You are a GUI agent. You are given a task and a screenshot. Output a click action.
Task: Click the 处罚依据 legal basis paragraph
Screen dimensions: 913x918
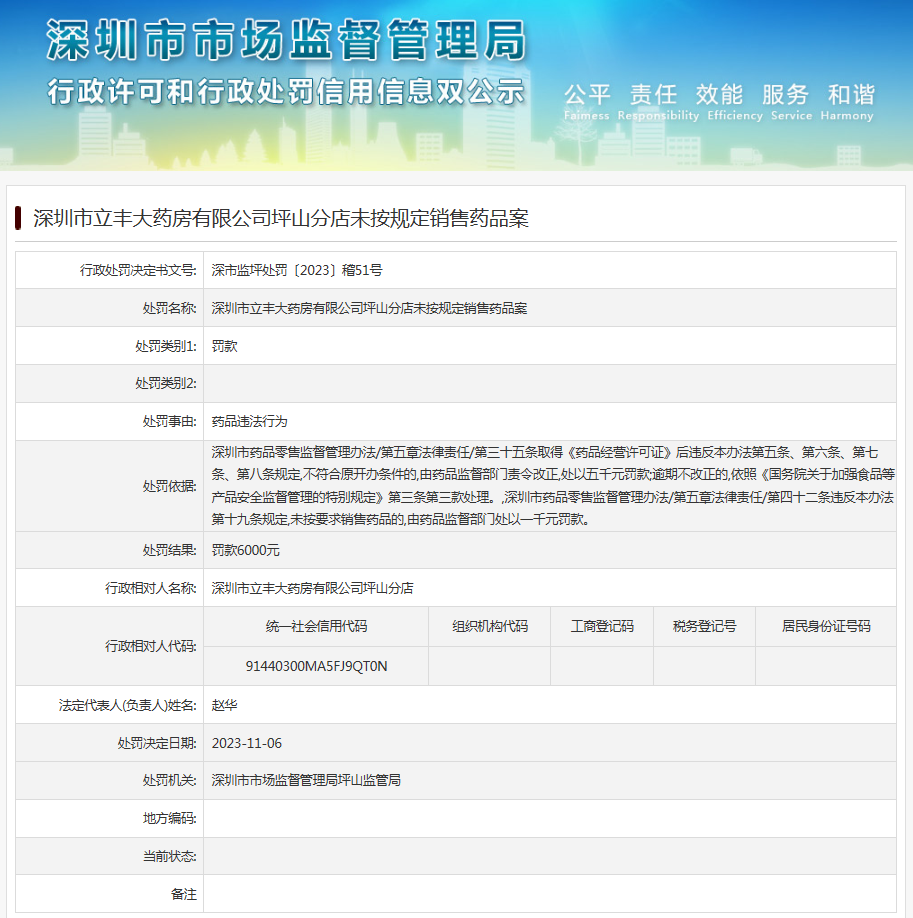[553, 486]
